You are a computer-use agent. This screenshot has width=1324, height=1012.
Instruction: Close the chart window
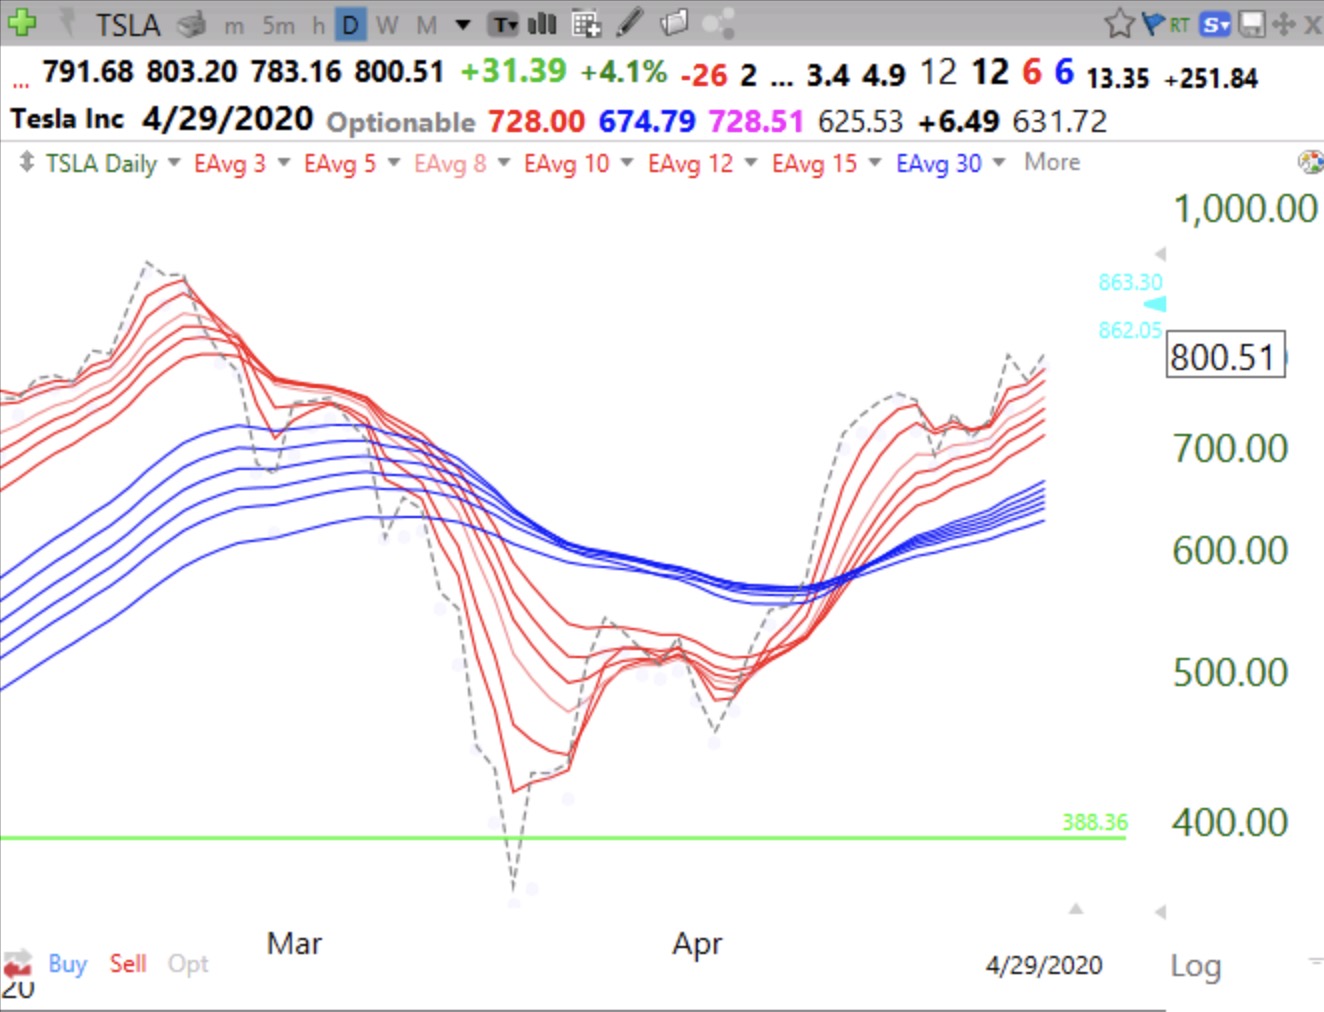[x=1312, y=25]
